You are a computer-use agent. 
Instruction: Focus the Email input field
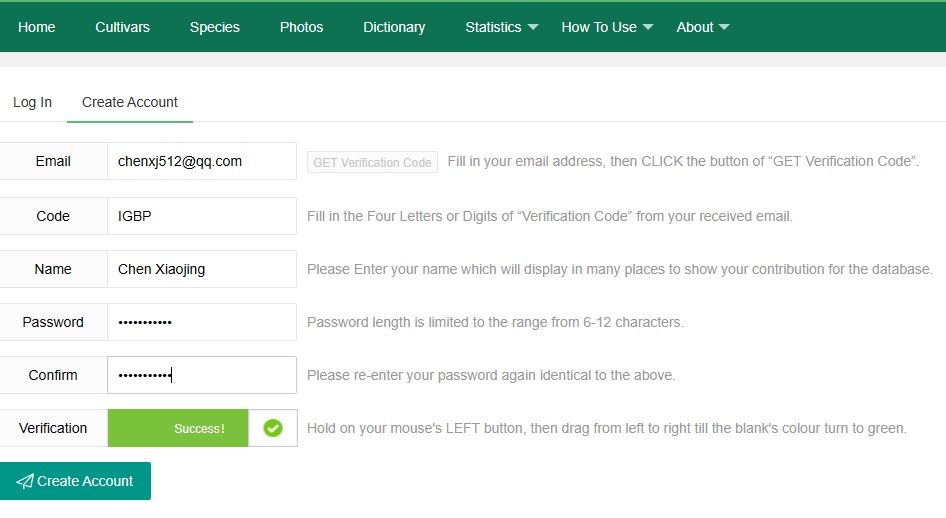point(202,161)
